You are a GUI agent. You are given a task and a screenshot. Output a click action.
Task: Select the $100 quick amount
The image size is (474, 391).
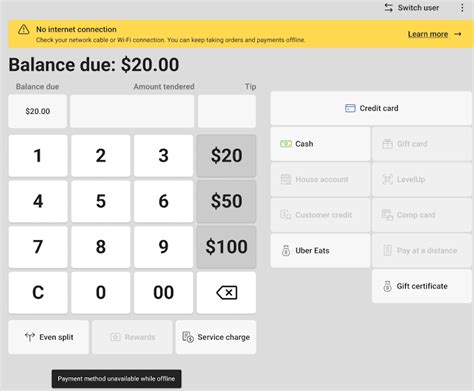pyautogui.click(x=226, y=247)
